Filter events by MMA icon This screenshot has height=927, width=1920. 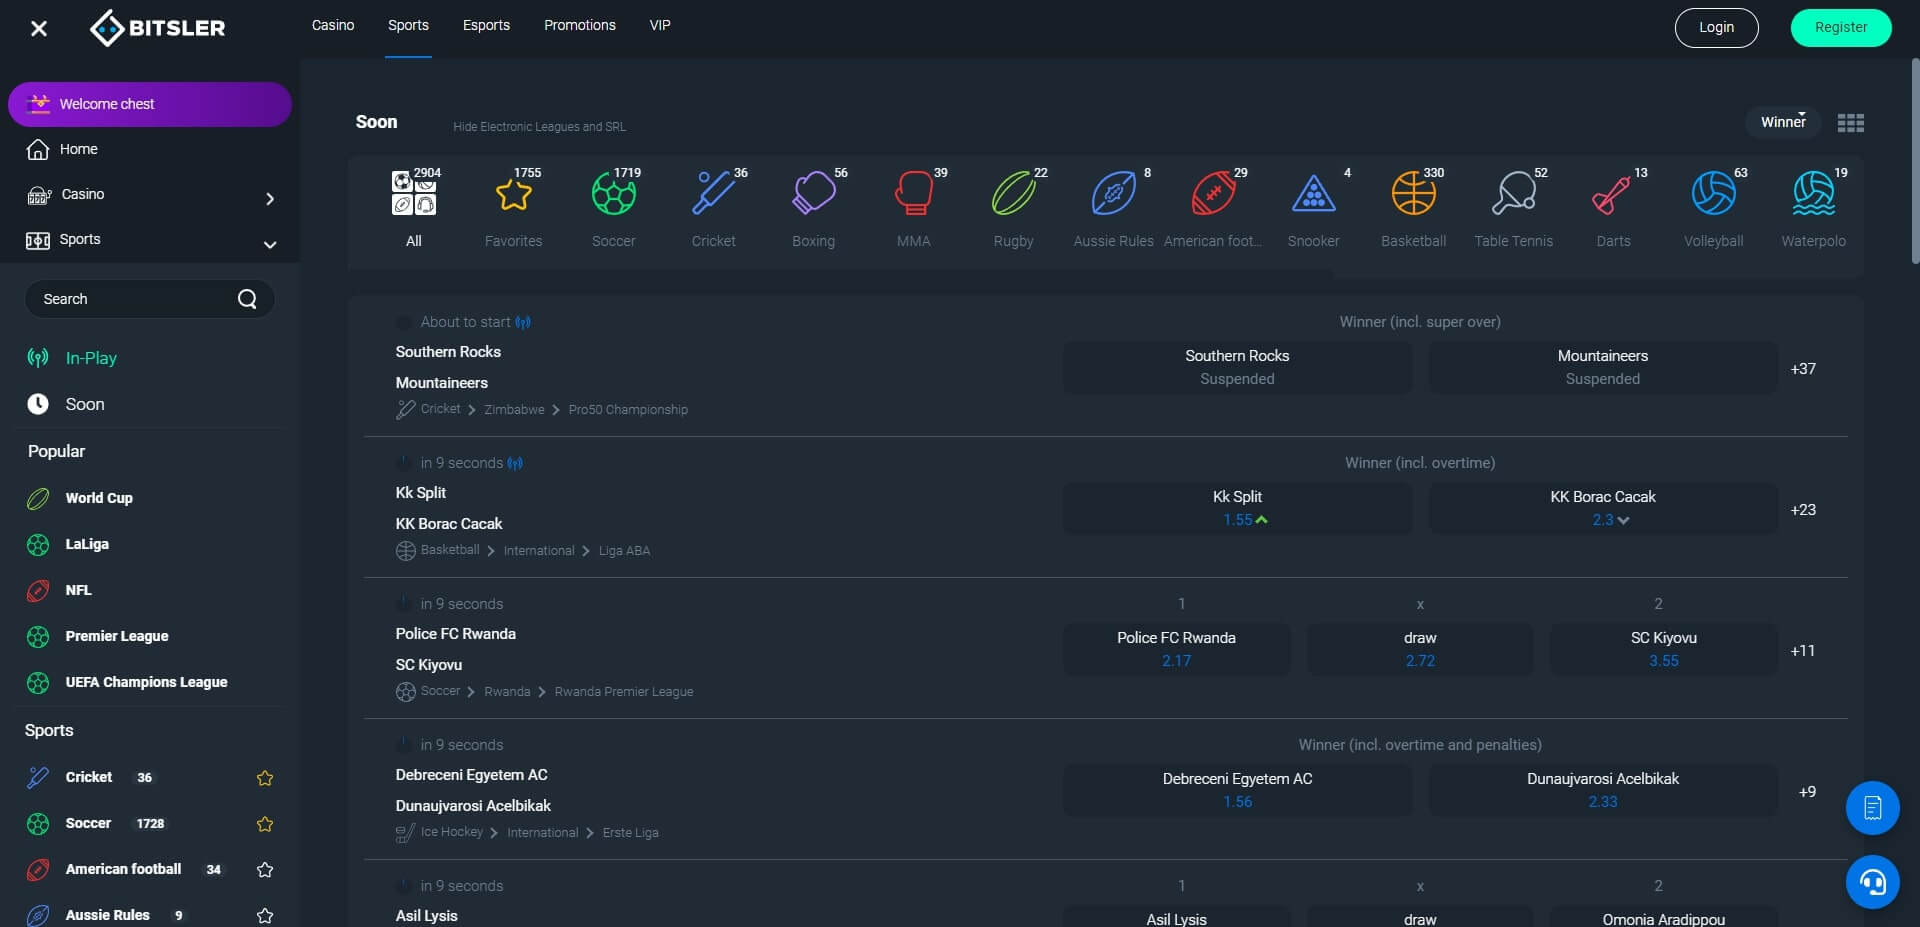tap(913, 194)
